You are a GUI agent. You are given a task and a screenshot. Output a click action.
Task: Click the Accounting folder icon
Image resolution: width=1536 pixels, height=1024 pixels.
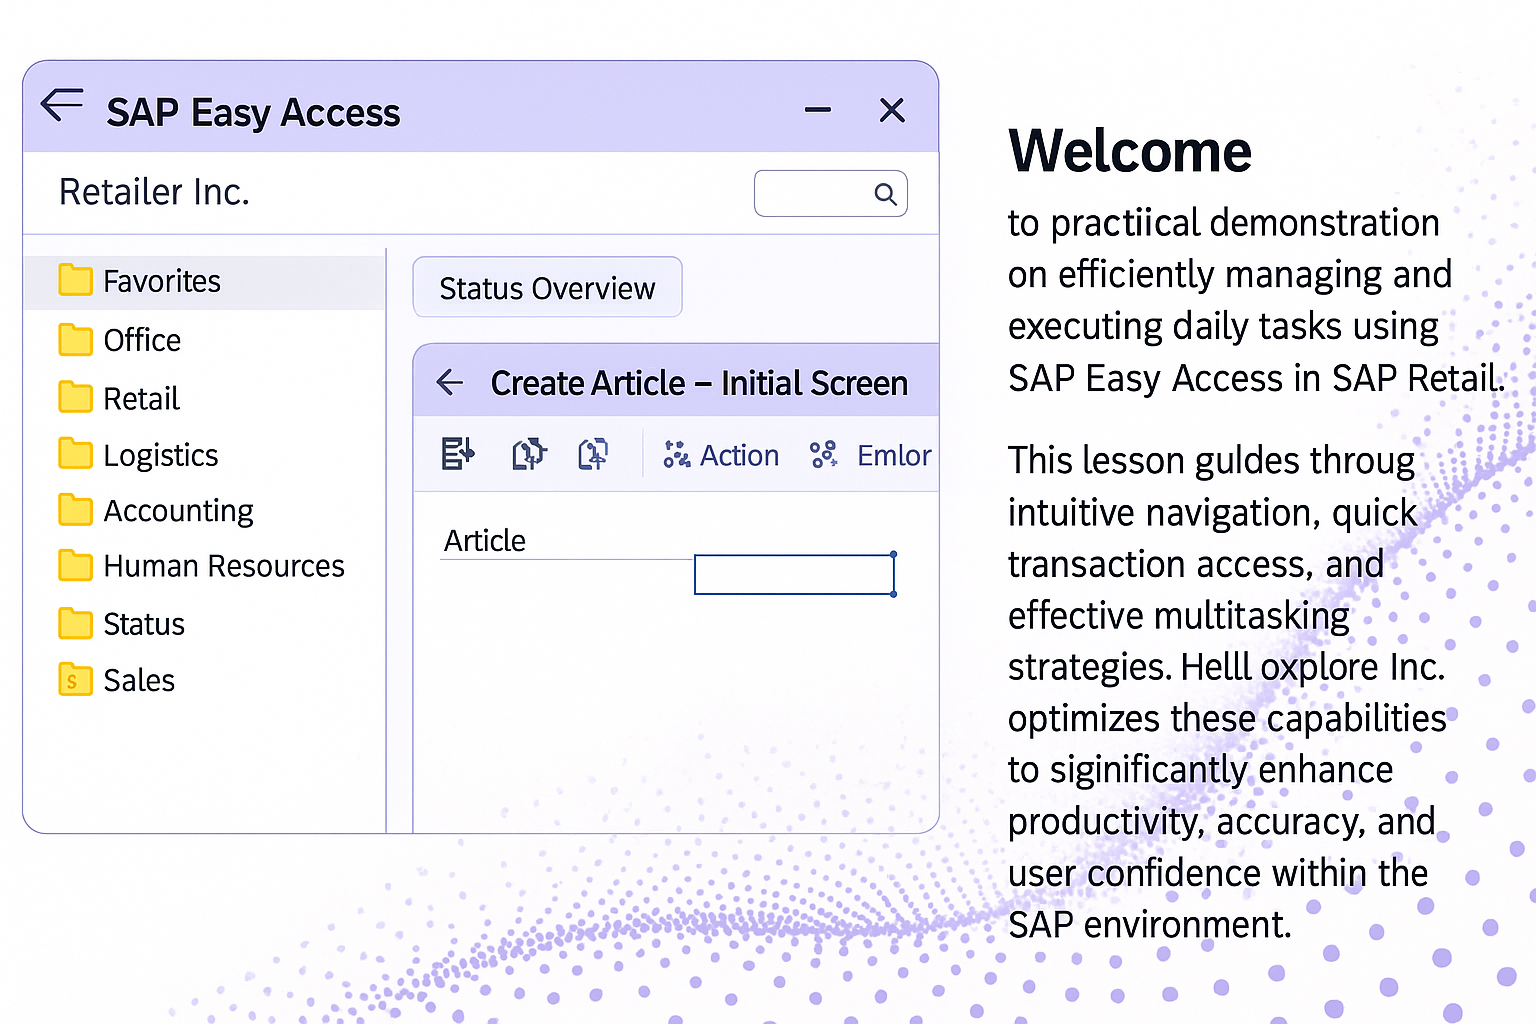[75, 509]
